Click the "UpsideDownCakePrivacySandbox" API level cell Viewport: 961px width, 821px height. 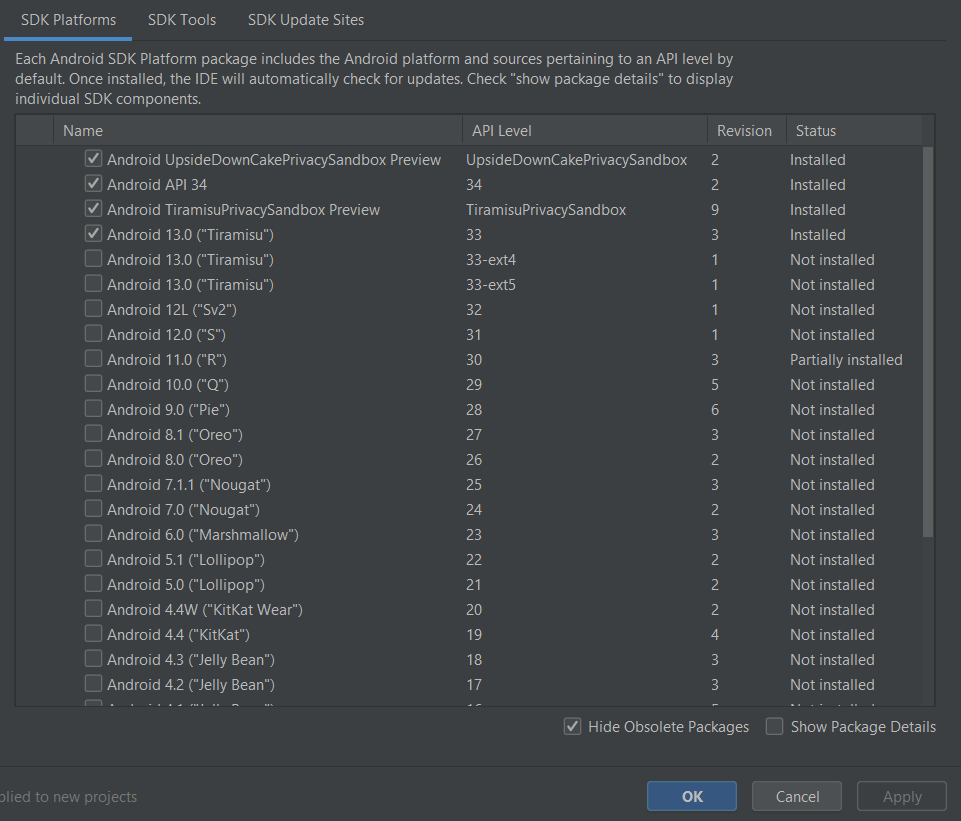tap(577, 160)
